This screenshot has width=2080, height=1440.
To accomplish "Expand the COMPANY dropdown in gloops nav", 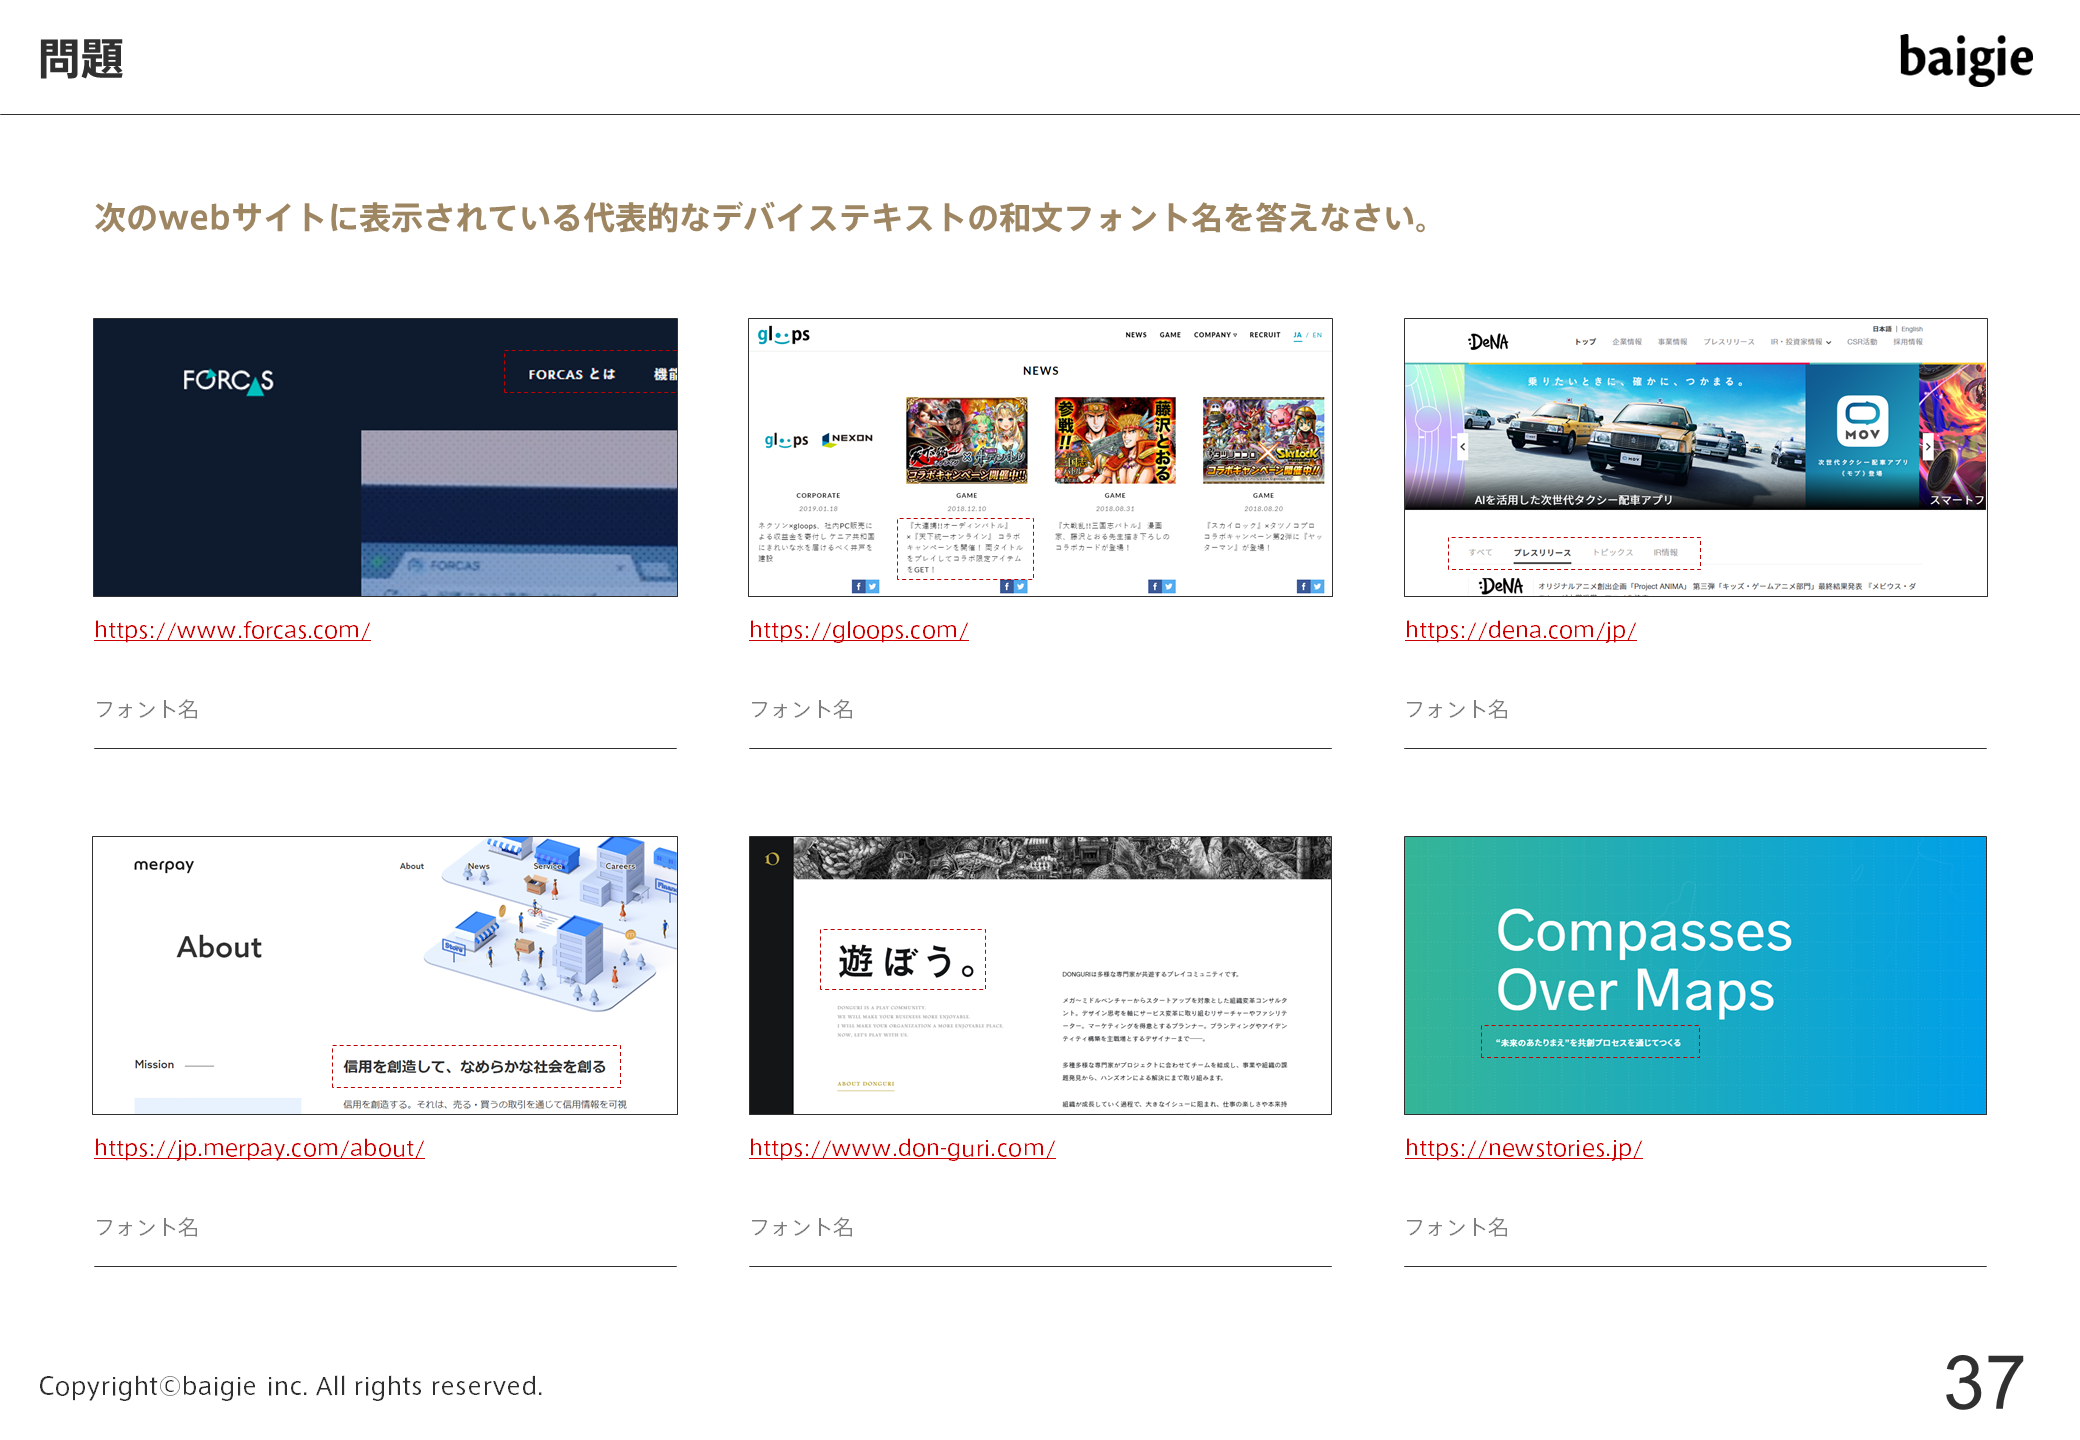I will (x=1215, y=335).
